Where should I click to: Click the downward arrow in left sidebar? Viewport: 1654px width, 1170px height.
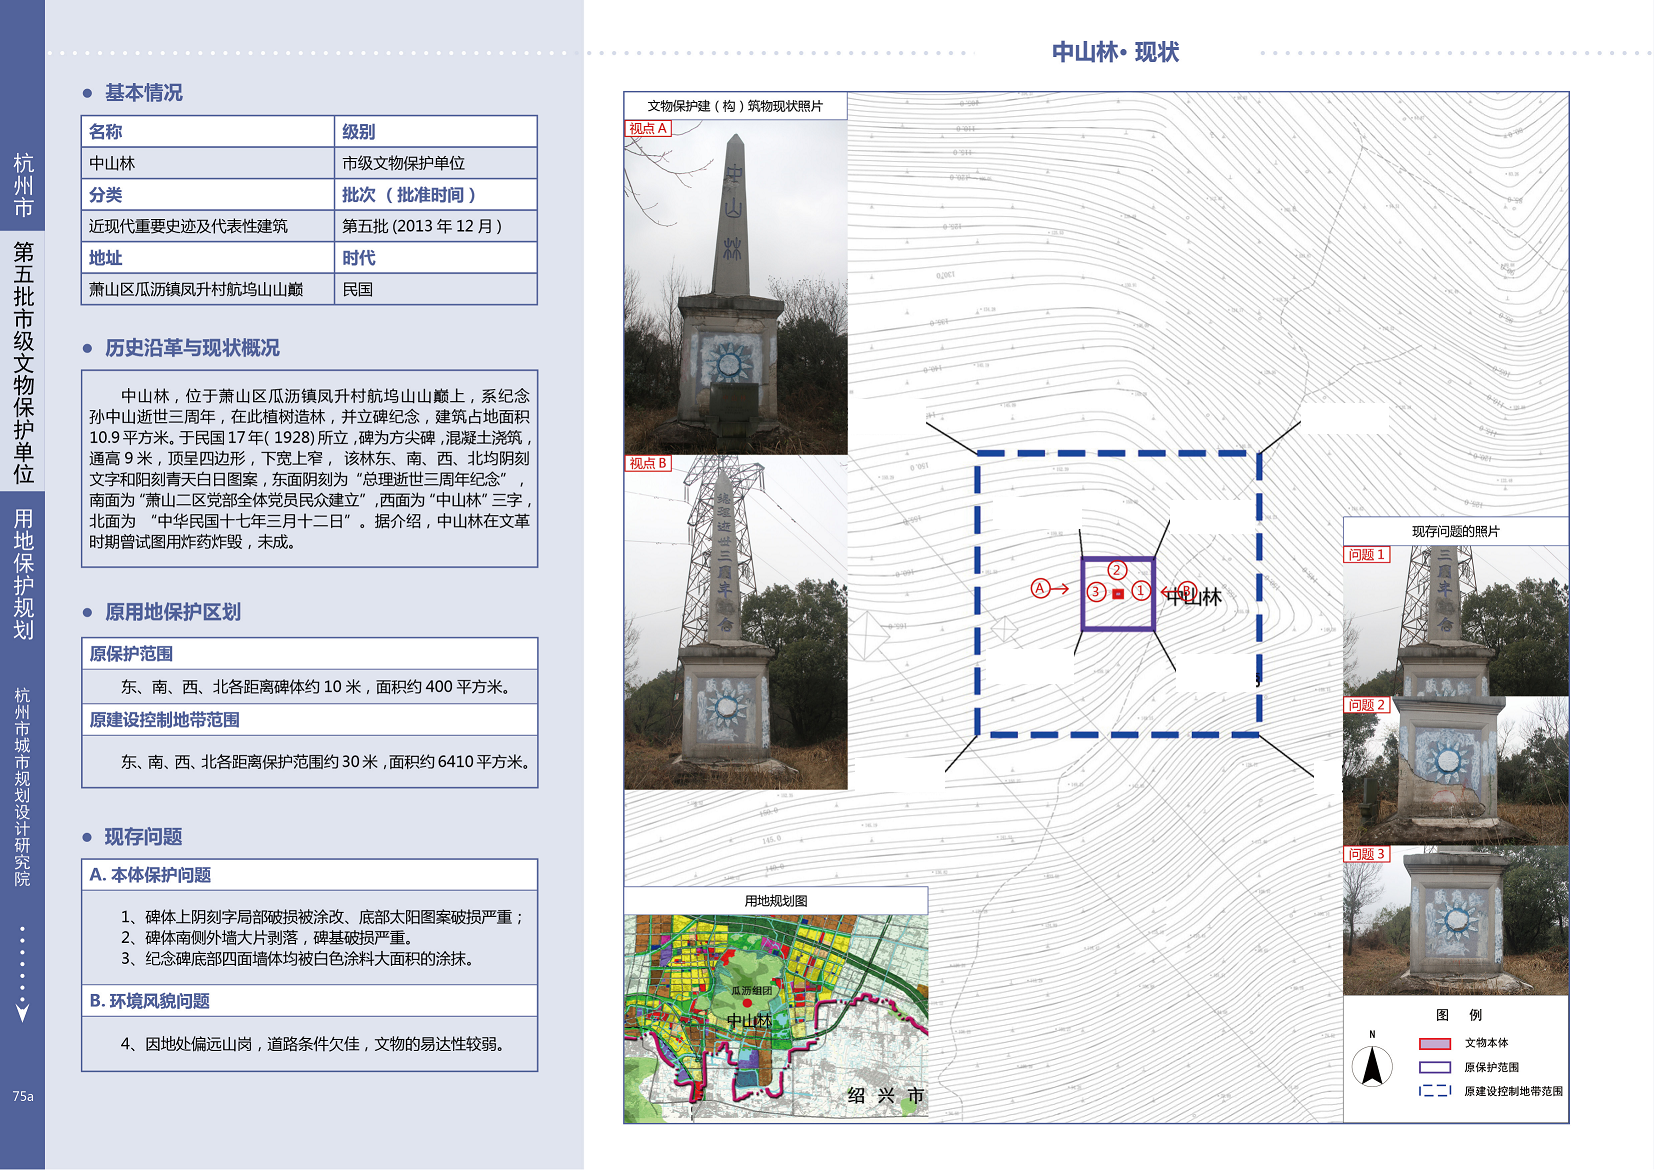22,1012
